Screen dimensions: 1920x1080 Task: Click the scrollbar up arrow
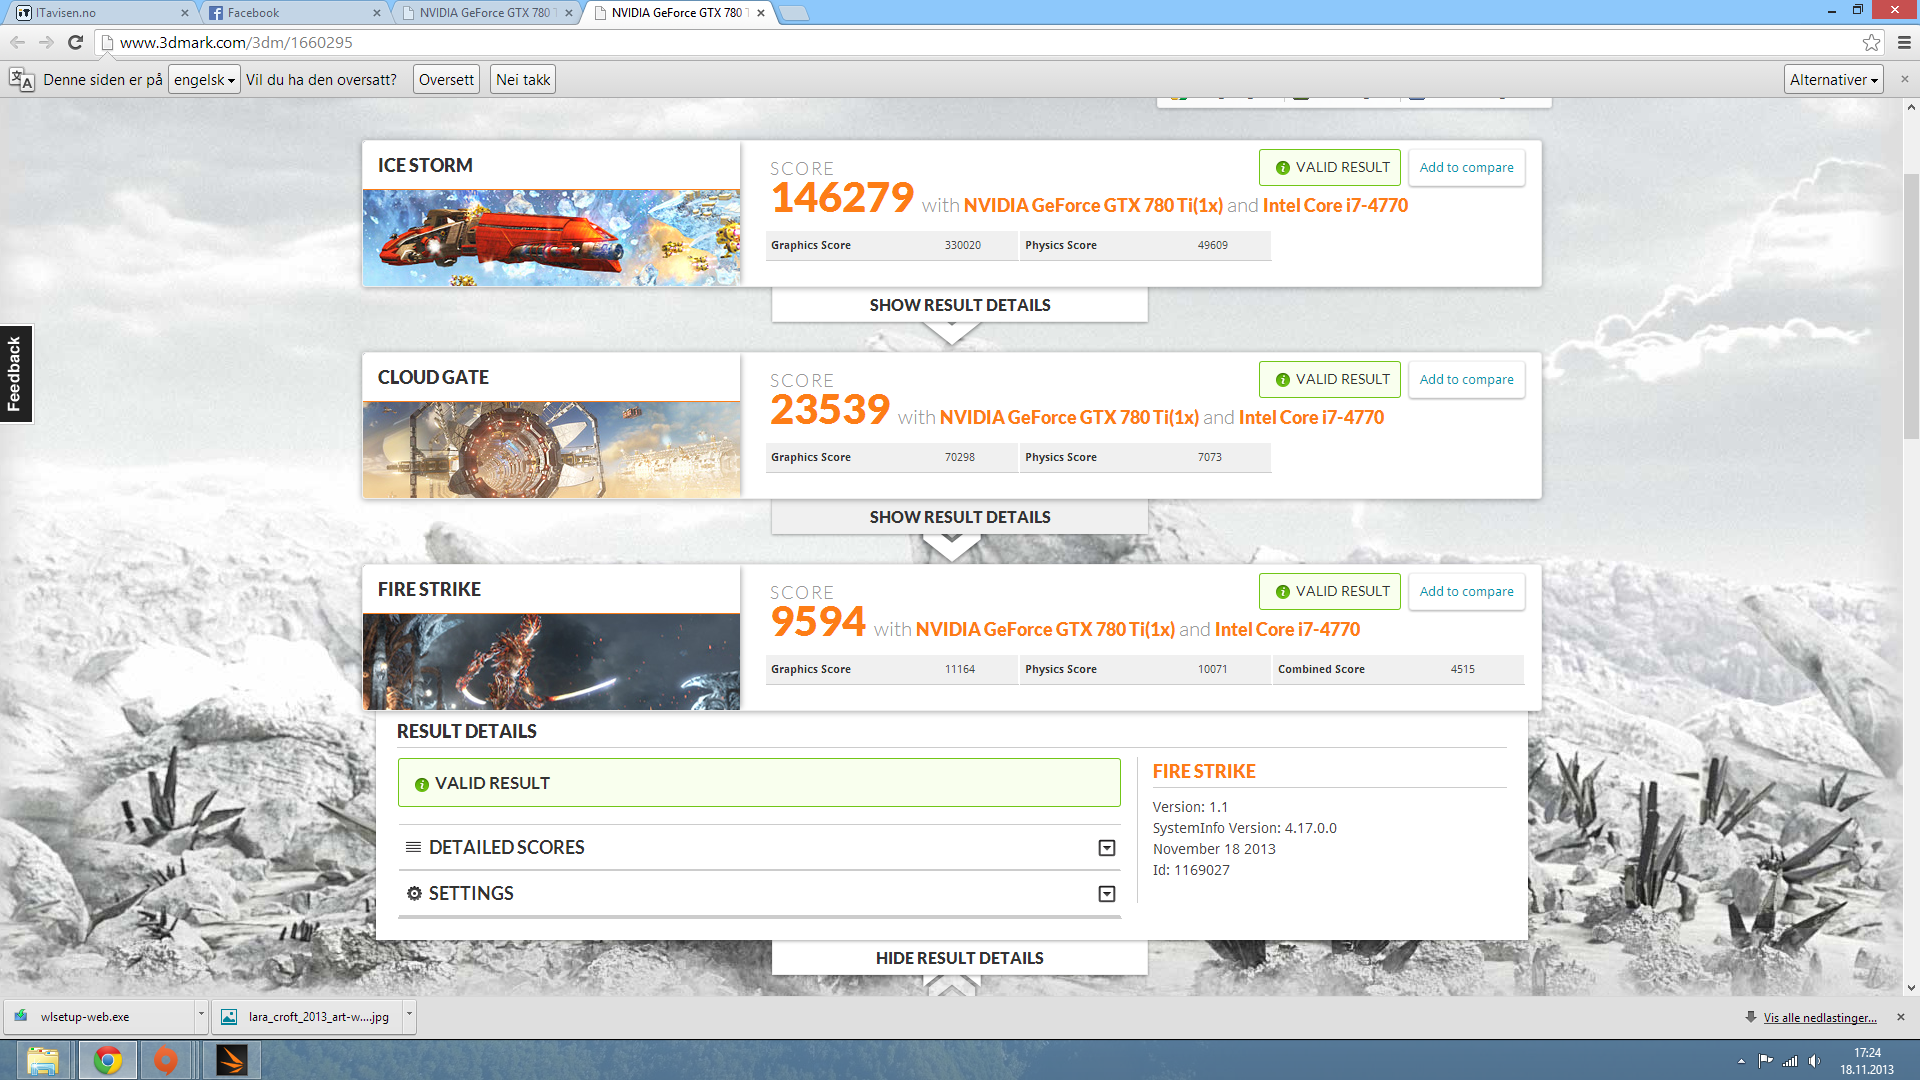coord(1911,106)
